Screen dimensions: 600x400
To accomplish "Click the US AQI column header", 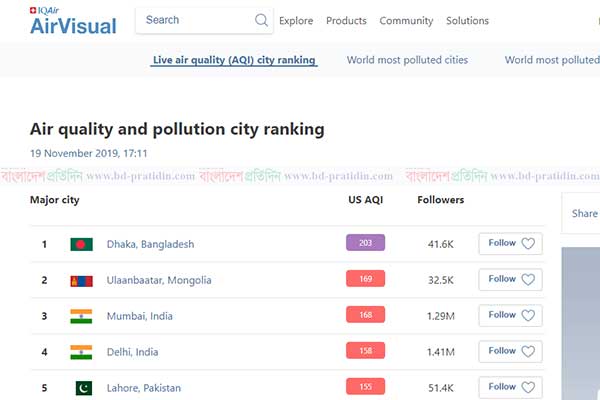I will point(365,200).
